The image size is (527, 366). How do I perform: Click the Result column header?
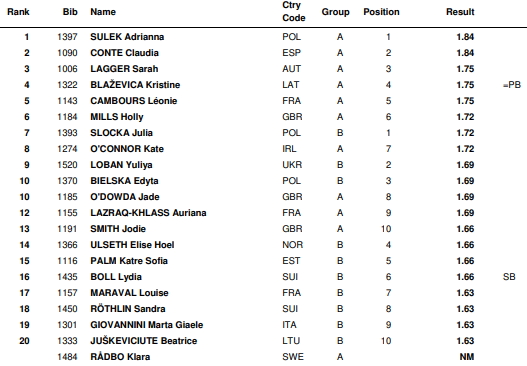point(460,12)
